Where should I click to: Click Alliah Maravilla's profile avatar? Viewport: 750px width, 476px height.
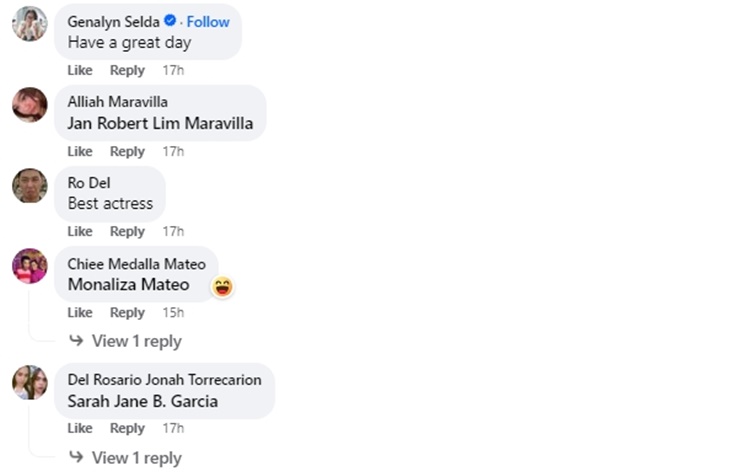(29, 104)
